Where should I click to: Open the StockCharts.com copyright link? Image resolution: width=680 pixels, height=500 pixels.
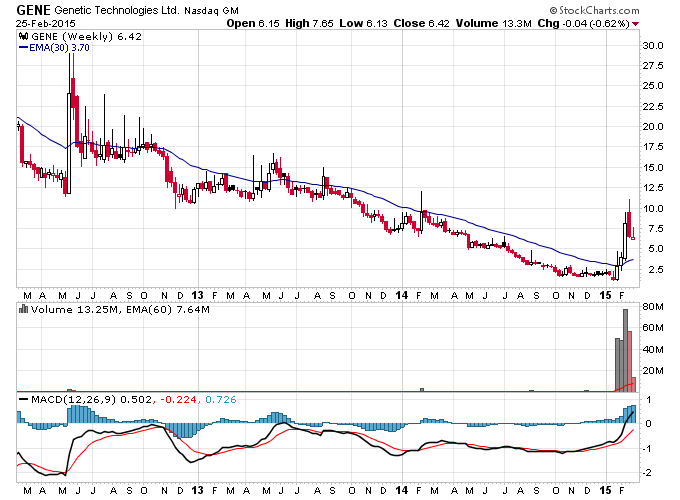[594, 10]
